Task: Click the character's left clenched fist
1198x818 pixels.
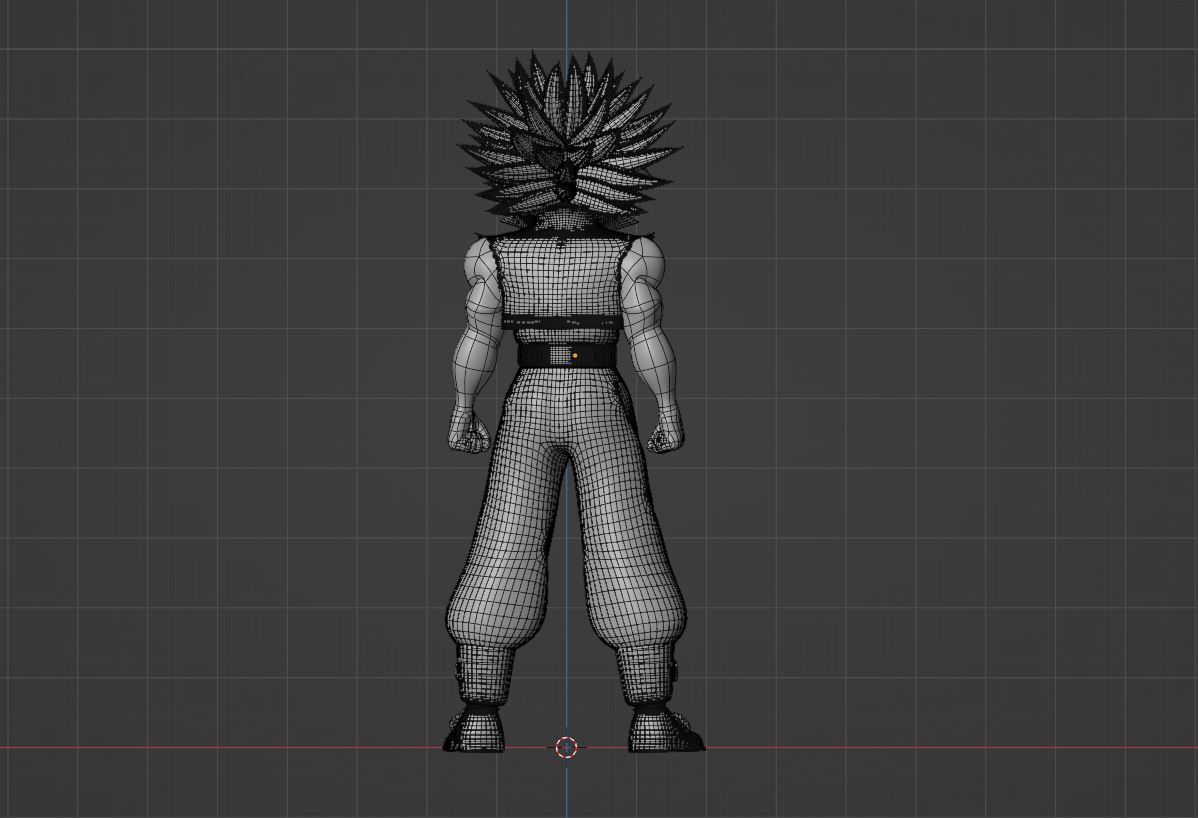Action: [468, 432]
